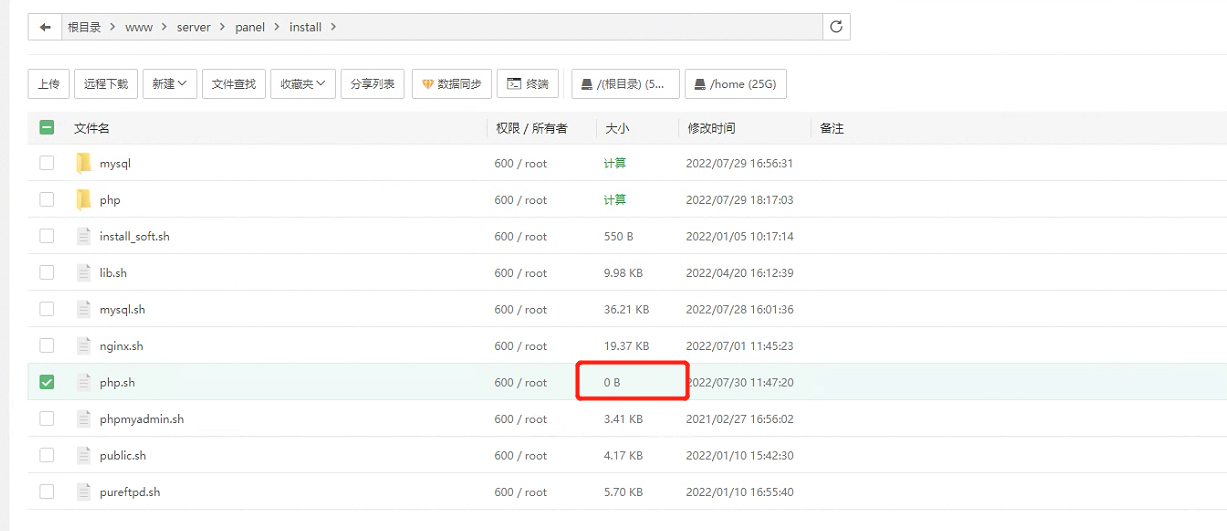Toggle the select-all files checkbox
1227x531 pixels.
tap(47, 127)
